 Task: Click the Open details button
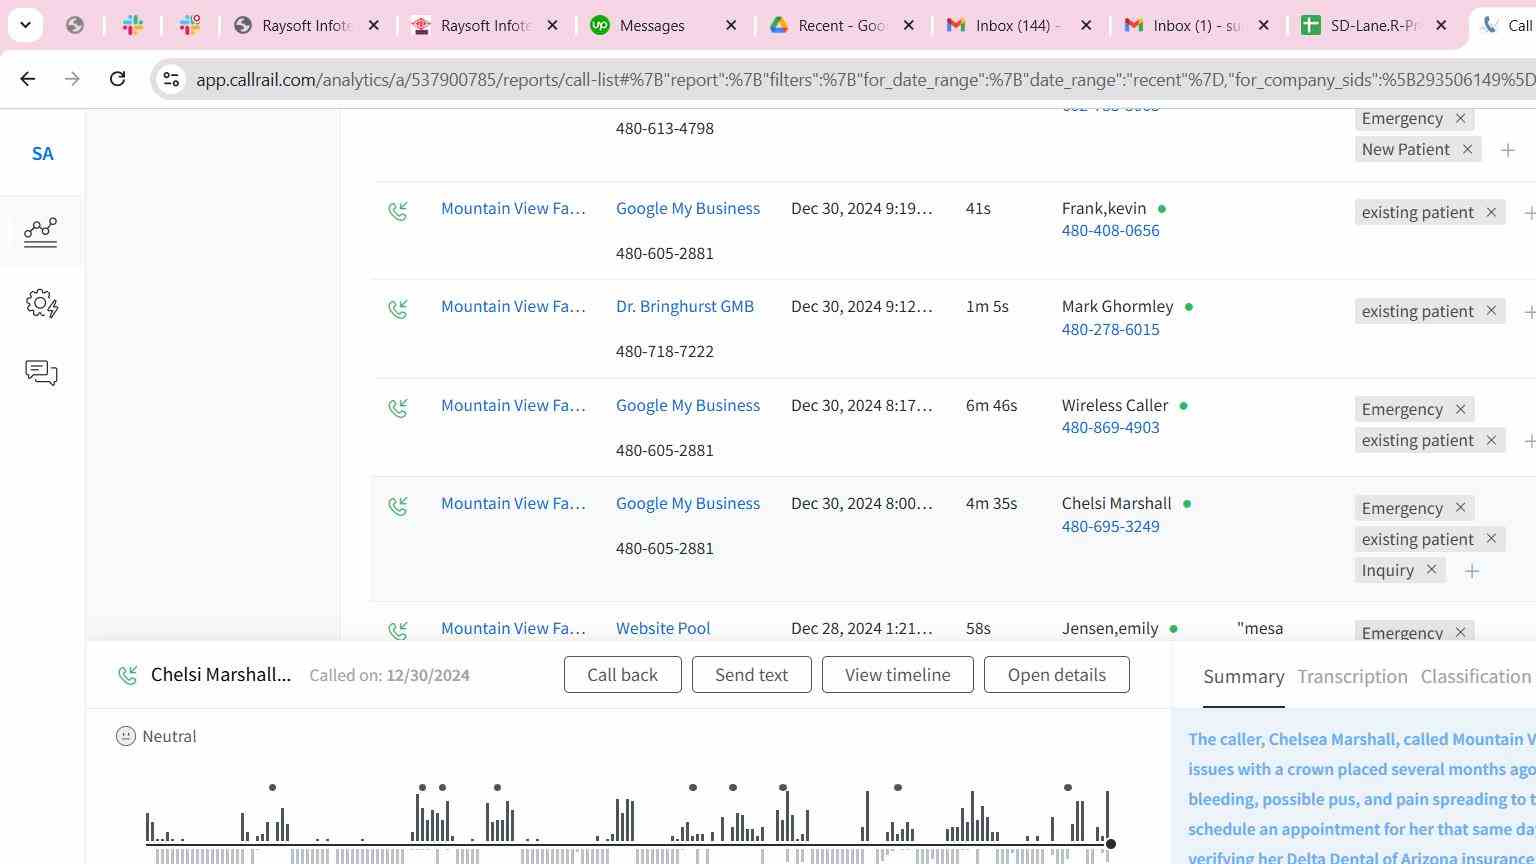point(1056,675)
